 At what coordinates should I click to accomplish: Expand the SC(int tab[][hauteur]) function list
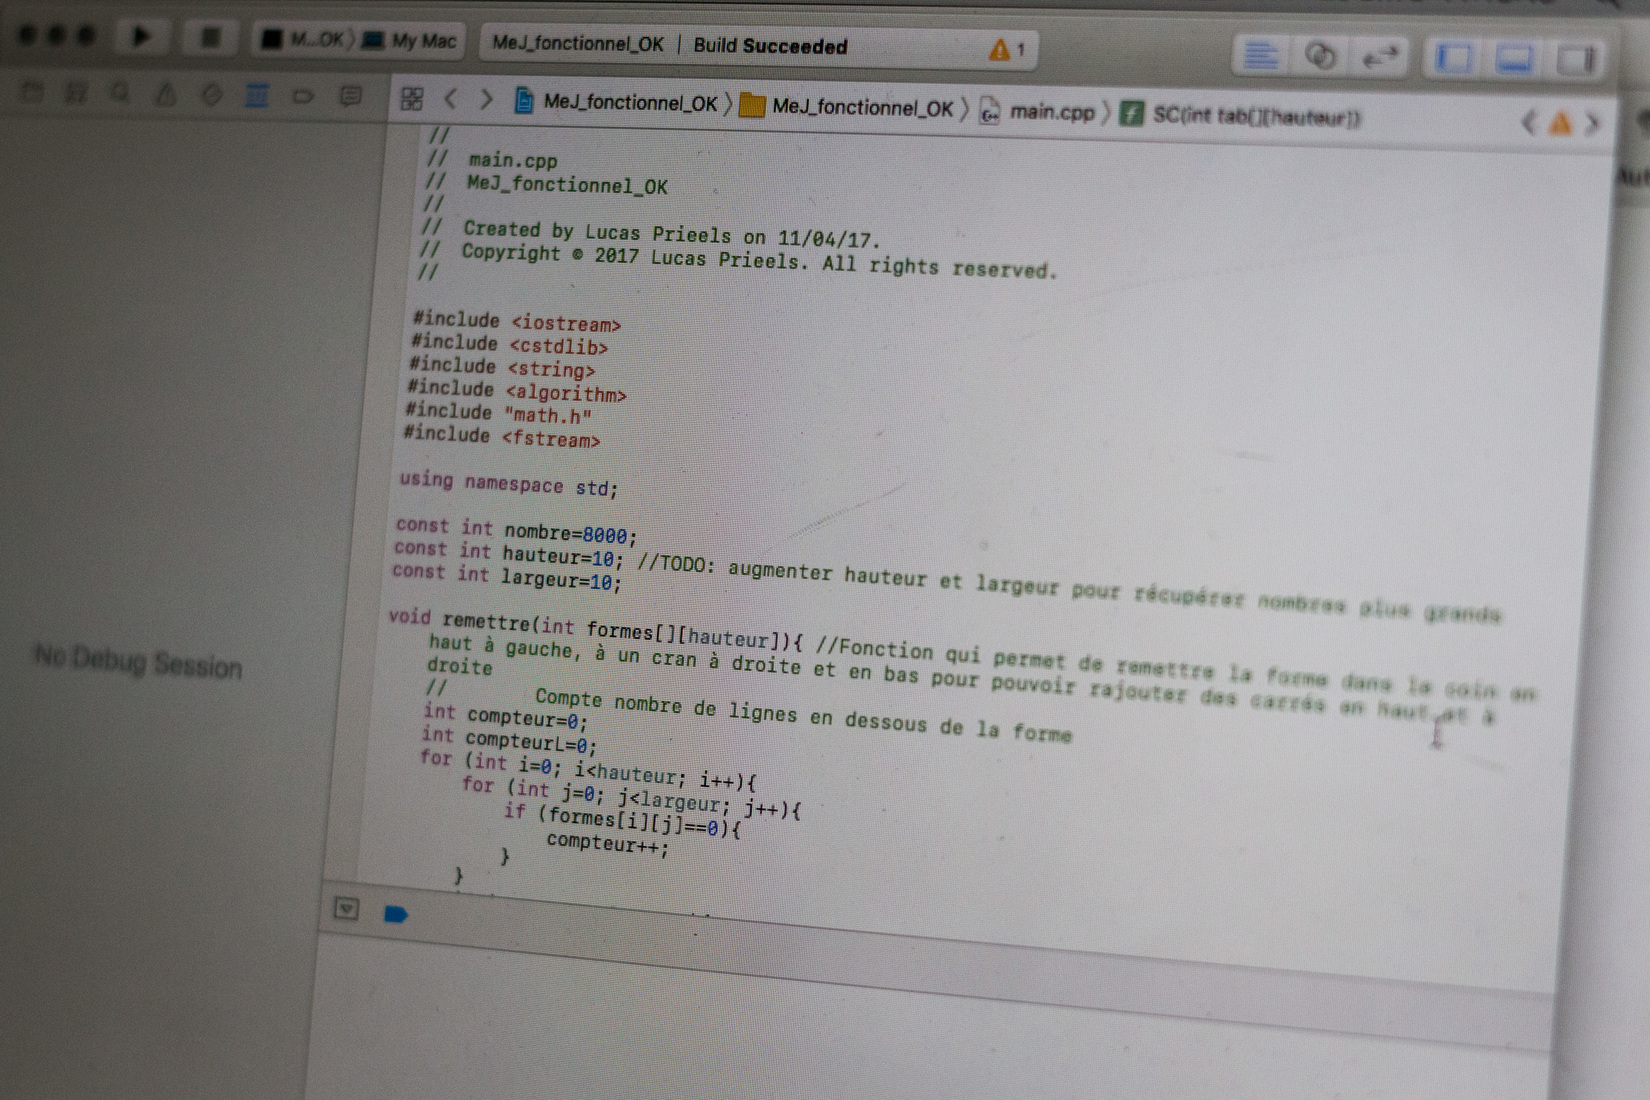tap(1255, 116)
